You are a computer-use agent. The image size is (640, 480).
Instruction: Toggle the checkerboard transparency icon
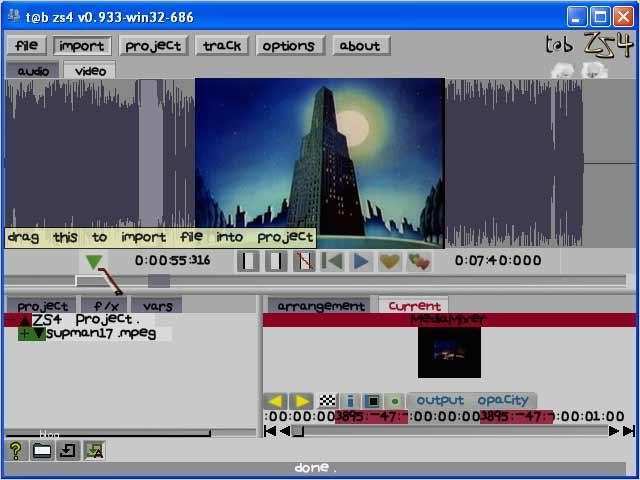coord(327,401)
